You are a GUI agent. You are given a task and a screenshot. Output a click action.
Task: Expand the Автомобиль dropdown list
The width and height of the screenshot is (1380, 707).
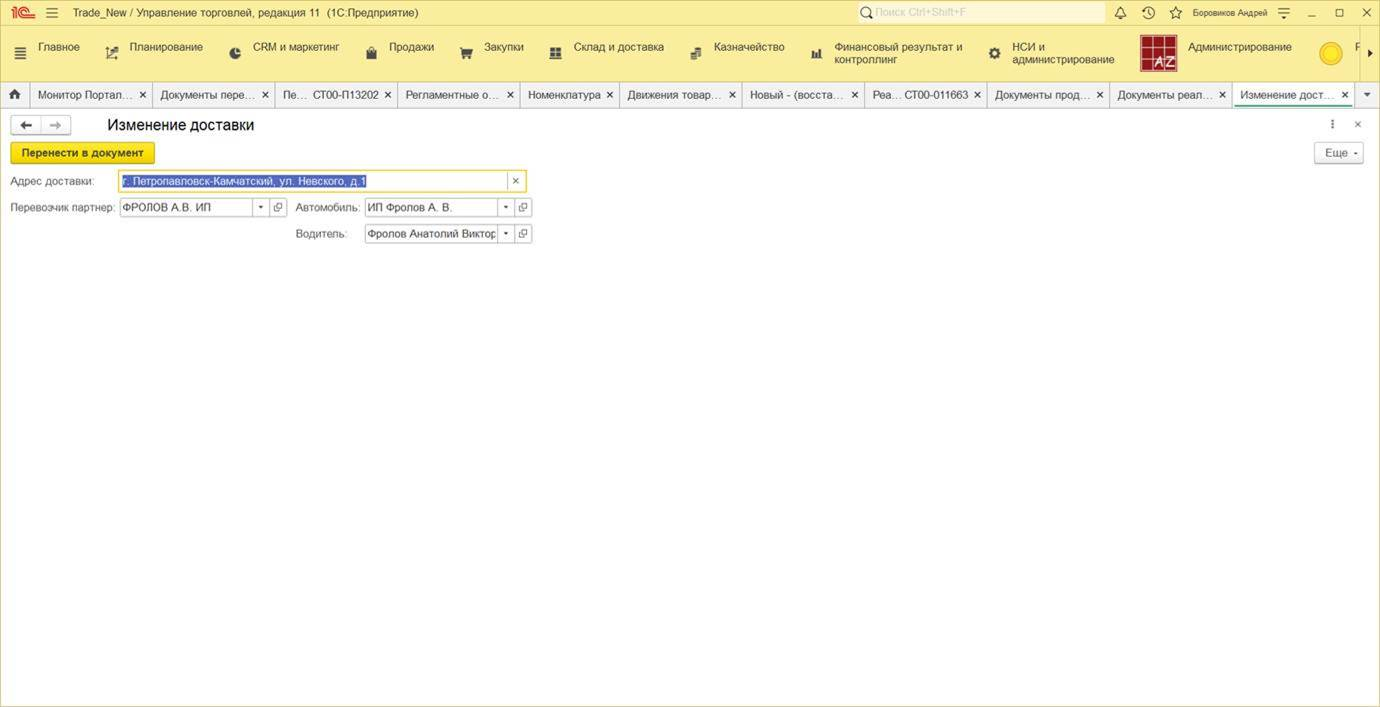point(506,207)
